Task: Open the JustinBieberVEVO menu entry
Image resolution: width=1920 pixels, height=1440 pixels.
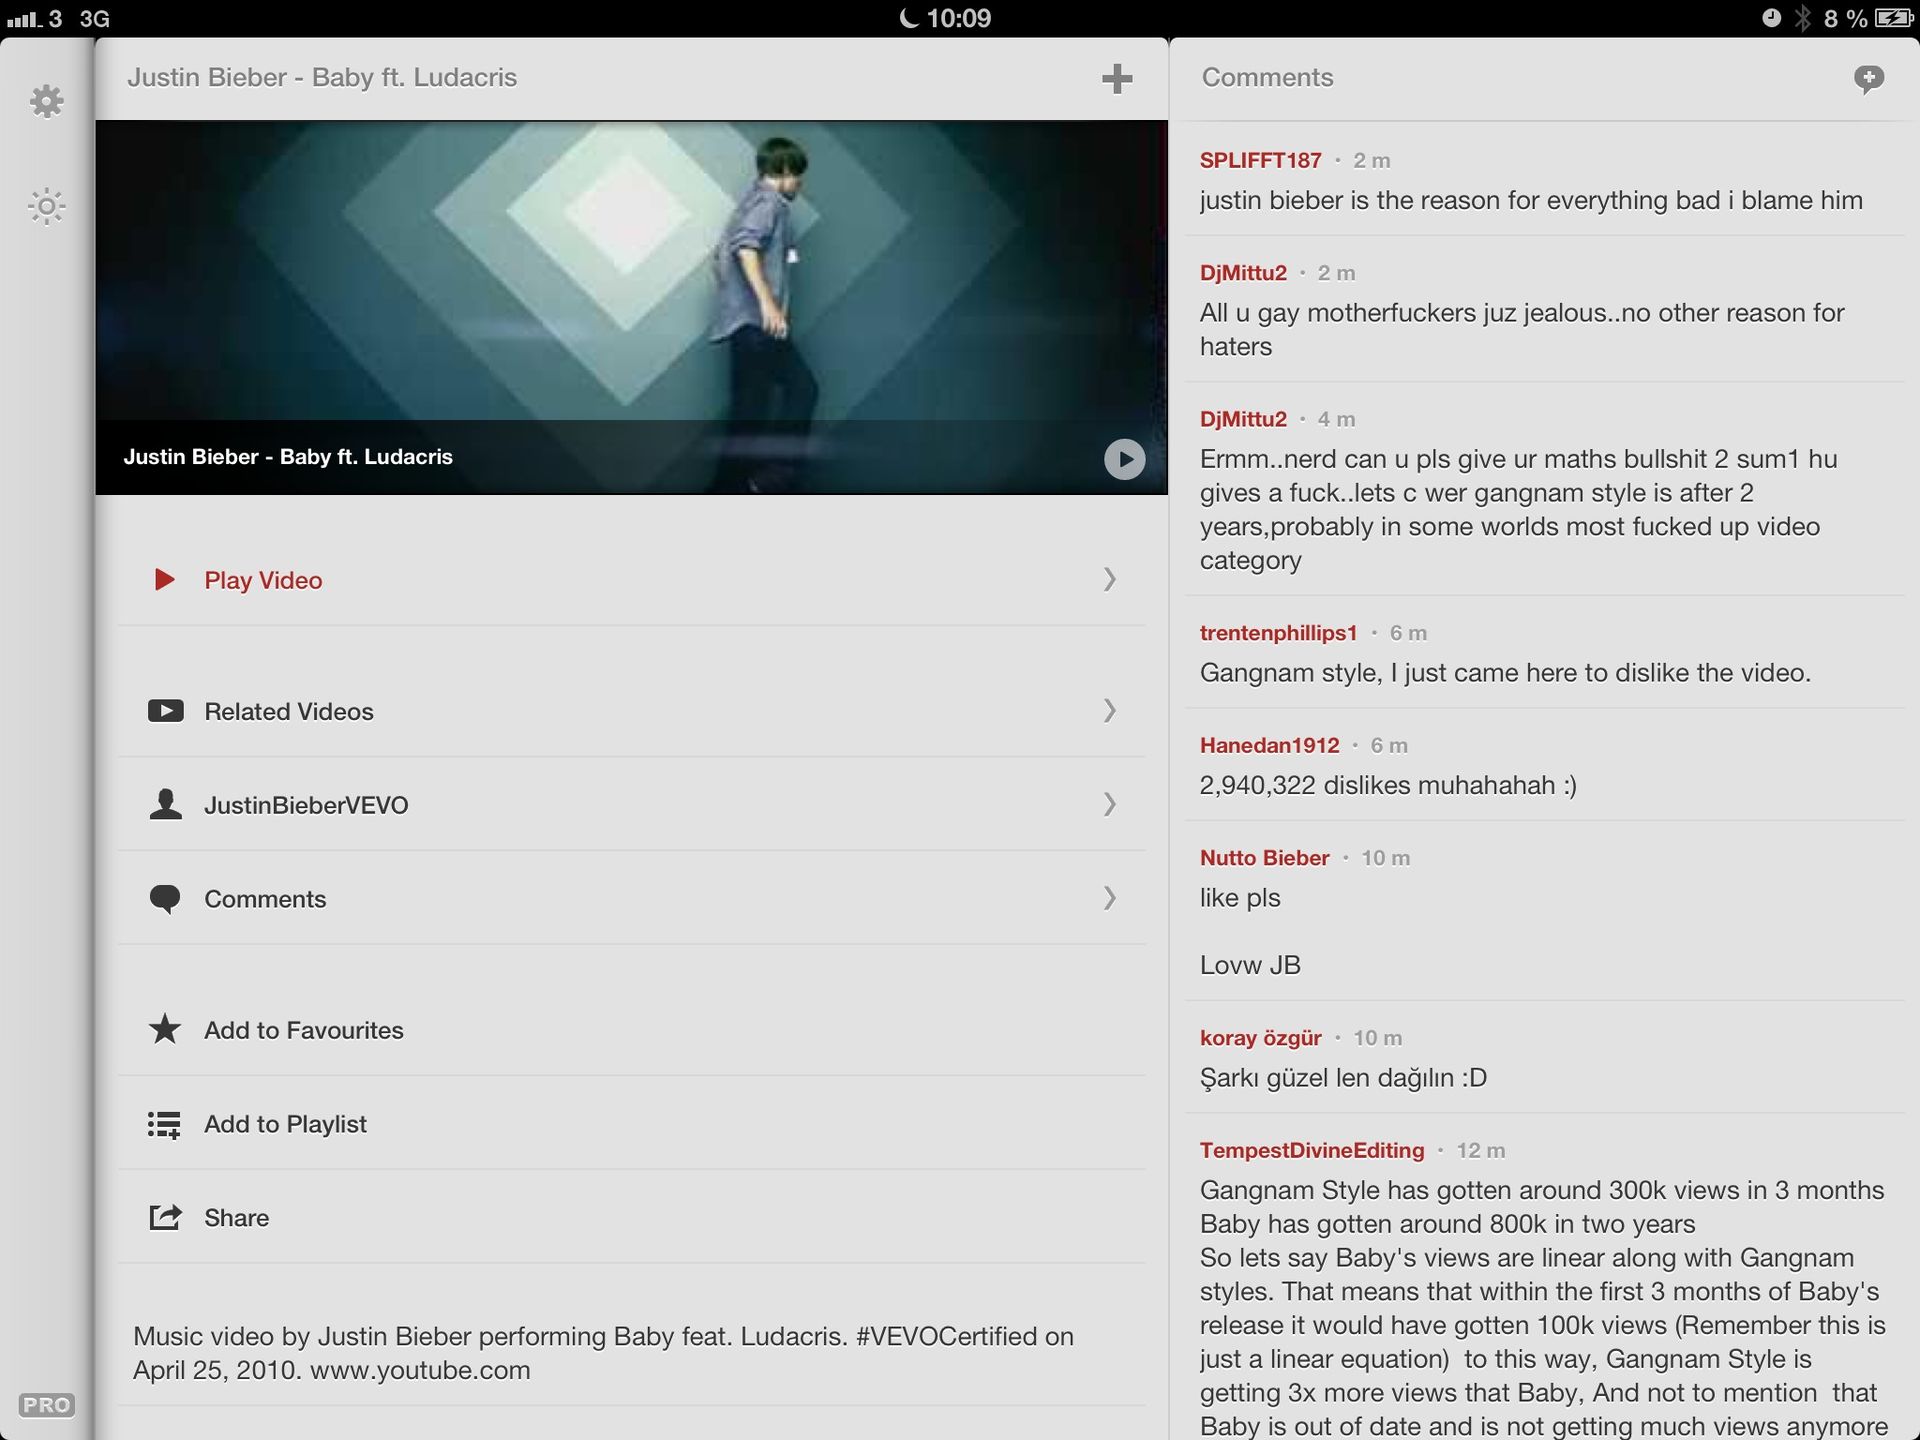Action: [632, 805]
